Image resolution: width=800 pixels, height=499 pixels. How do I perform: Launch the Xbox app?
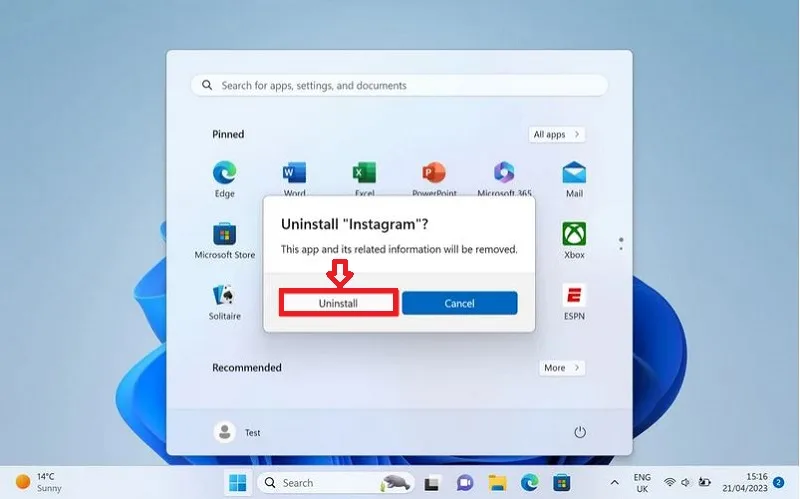(574, 240)
